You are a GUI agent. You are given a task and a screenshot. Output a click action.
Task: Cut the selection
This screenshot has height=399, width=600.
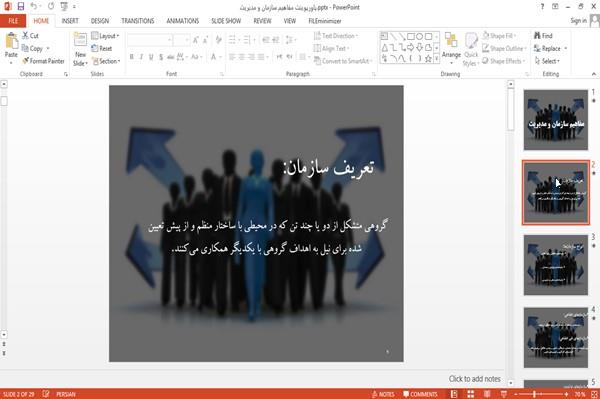point(30,36)
